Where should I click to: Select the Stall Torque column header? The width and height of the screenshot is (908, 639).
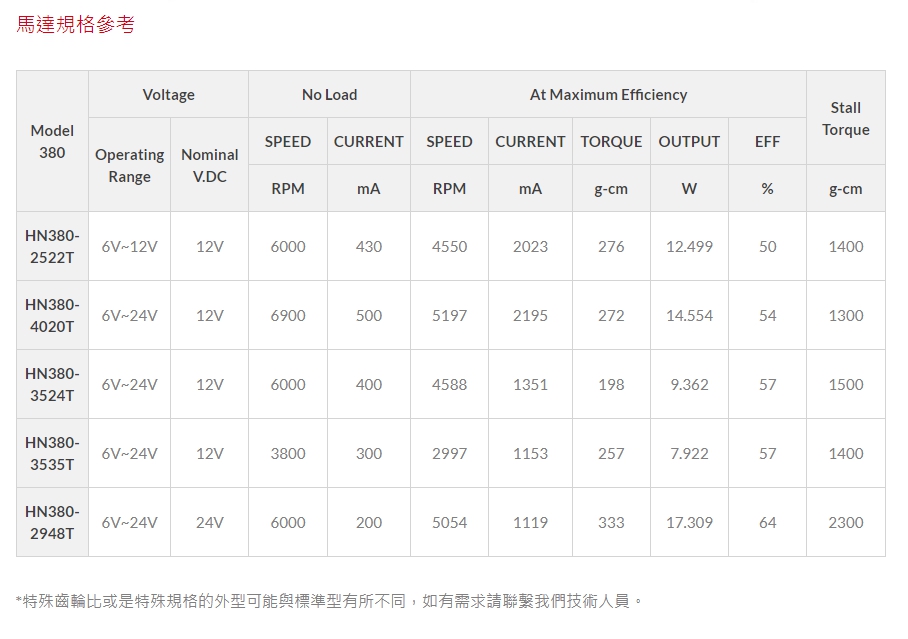tap(845, 118)
